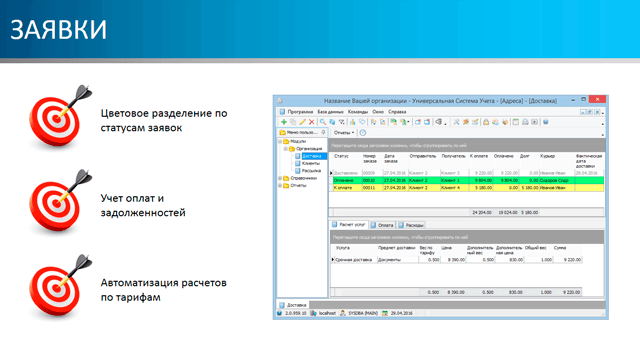Click the green plus Add record icon
The width and height of the screenshot is (640, 360).
coord(284,122)
